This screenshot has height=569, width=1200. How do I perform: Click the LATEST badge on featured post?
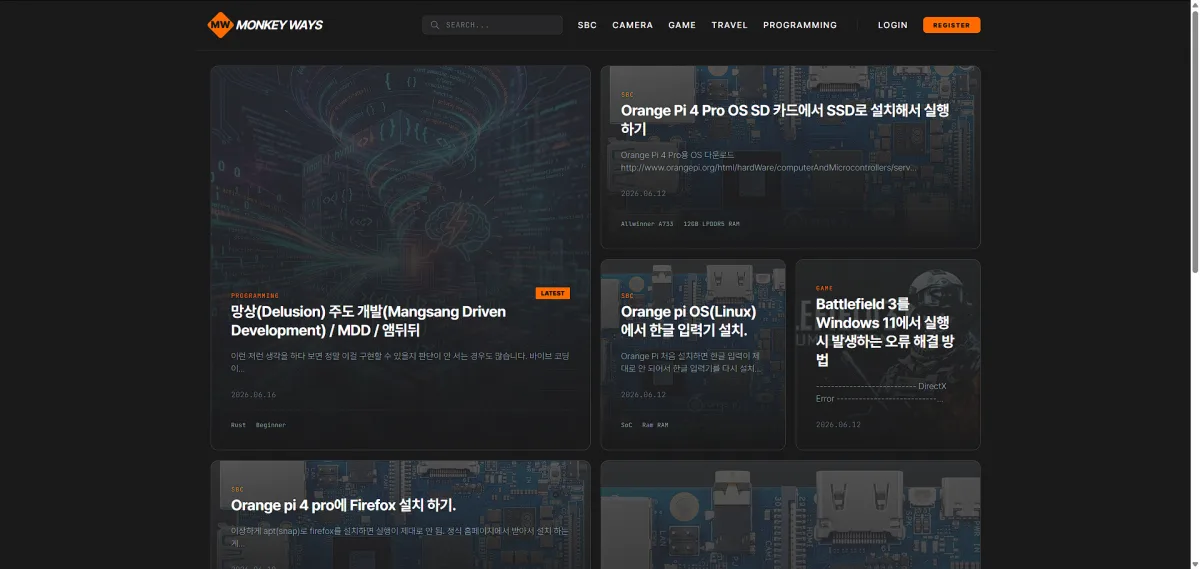click(x=553, y=293)
